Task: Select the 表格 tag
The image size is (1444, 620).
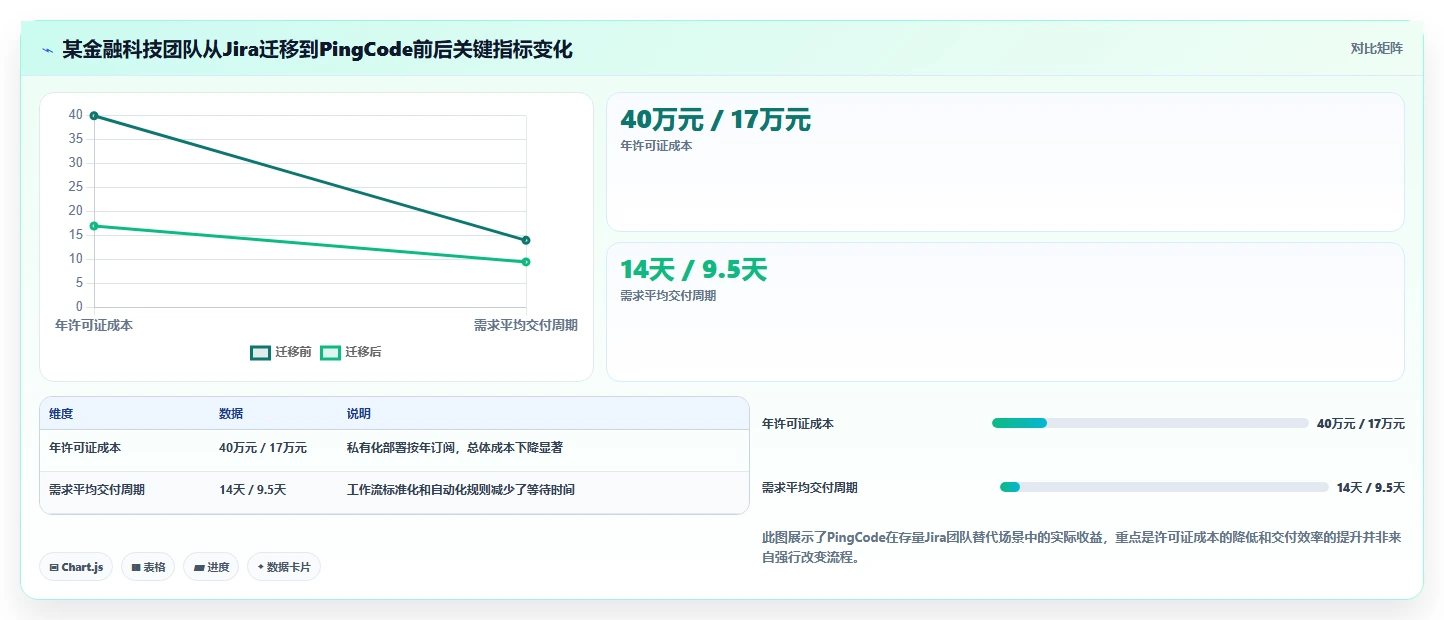Action: 148,567
